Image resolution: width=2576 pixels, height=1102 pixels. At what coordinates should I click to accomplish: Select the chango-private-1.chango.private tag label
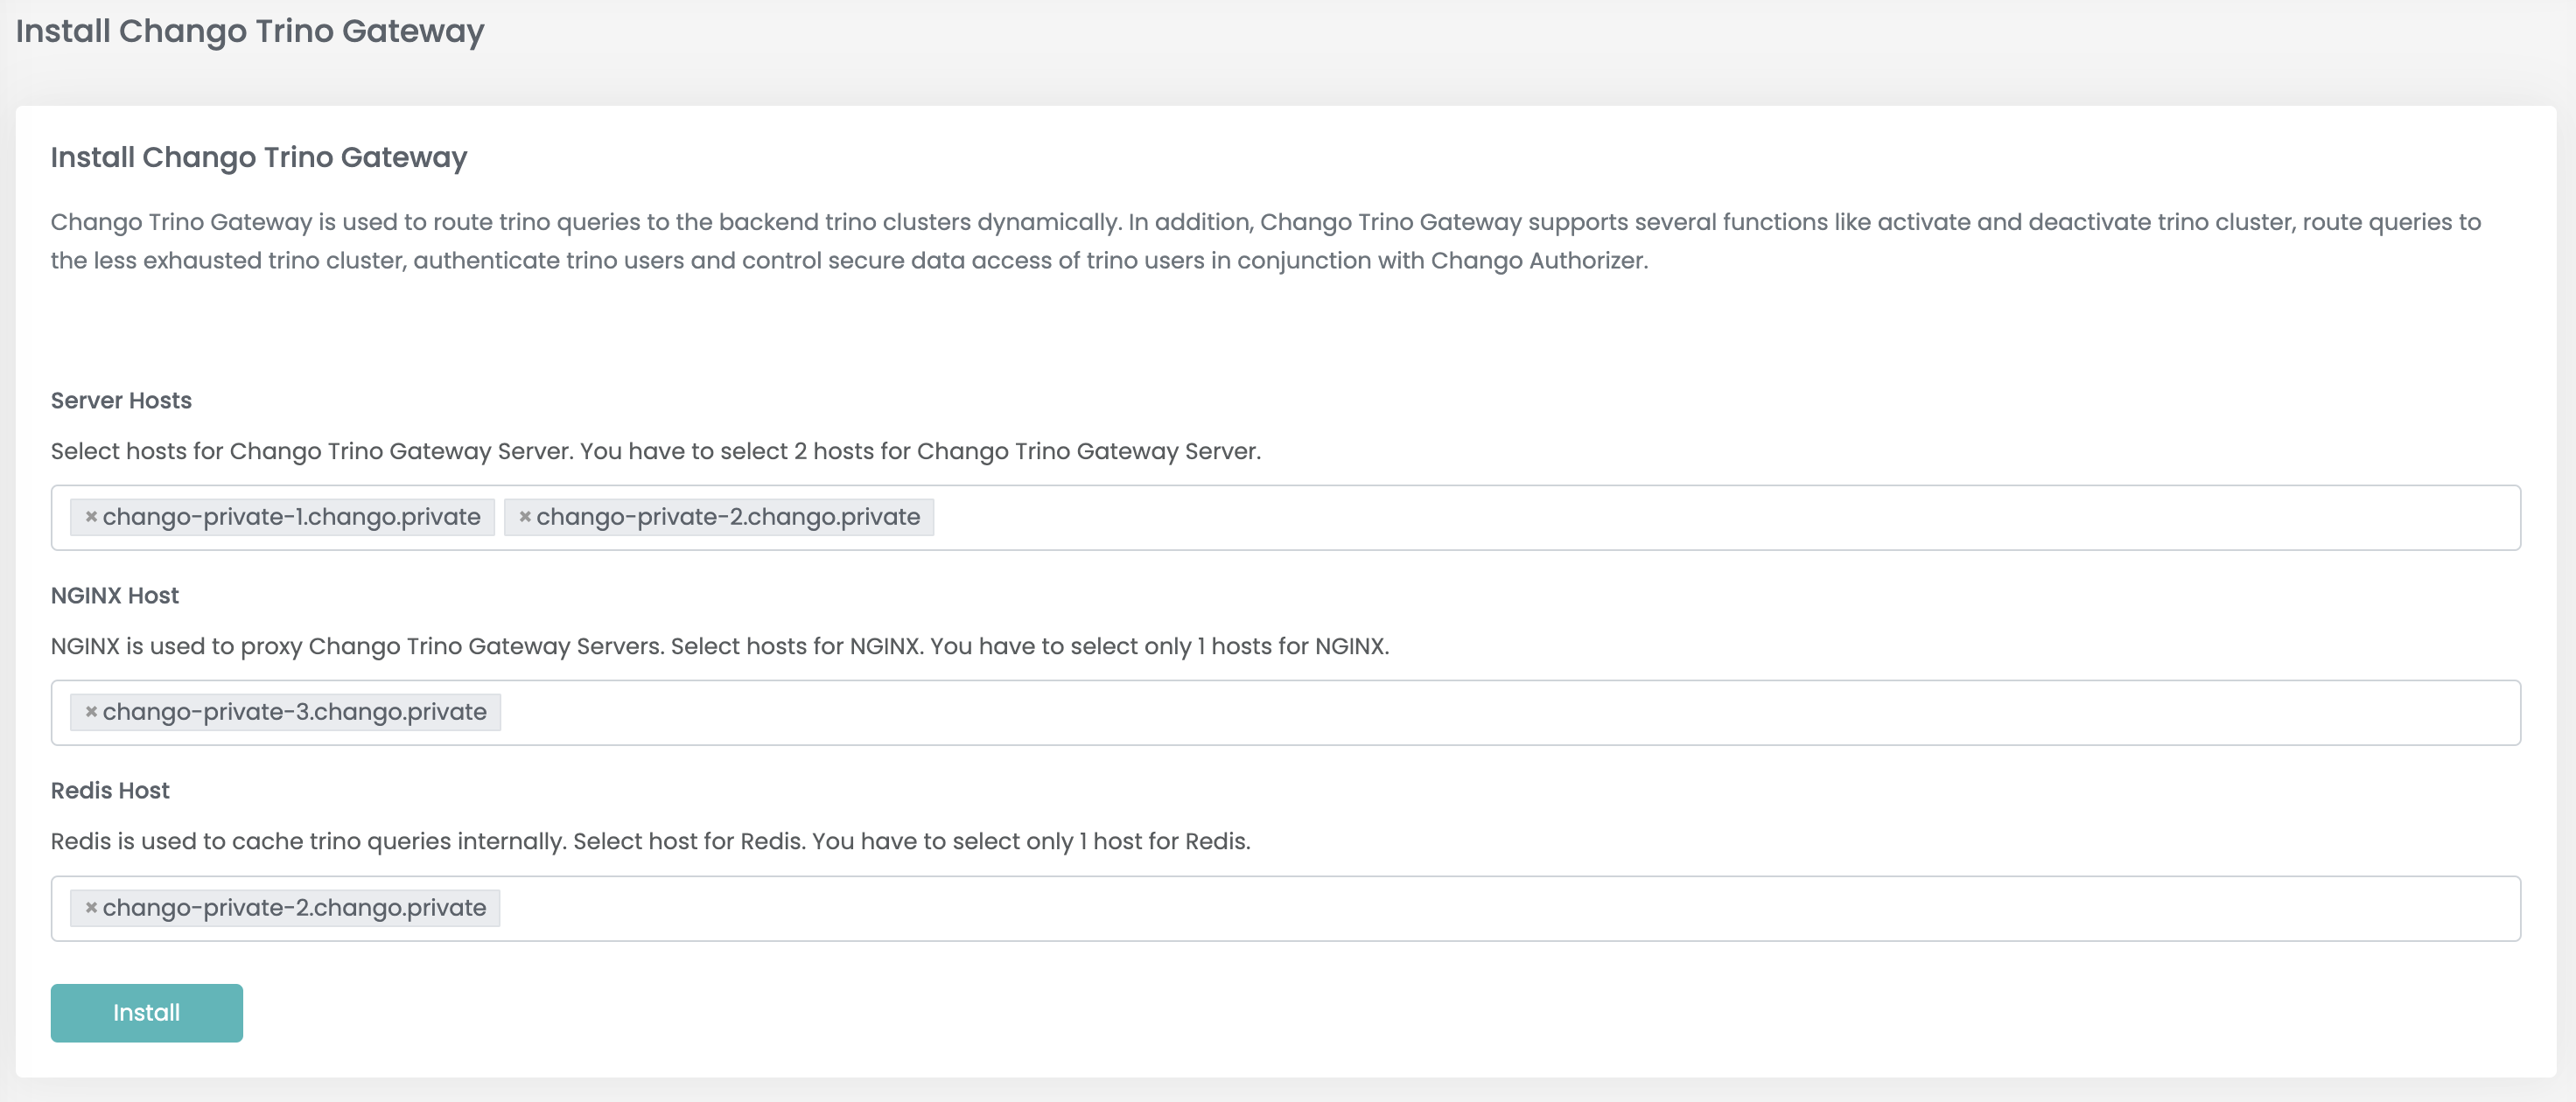click(x=291, y=517)
